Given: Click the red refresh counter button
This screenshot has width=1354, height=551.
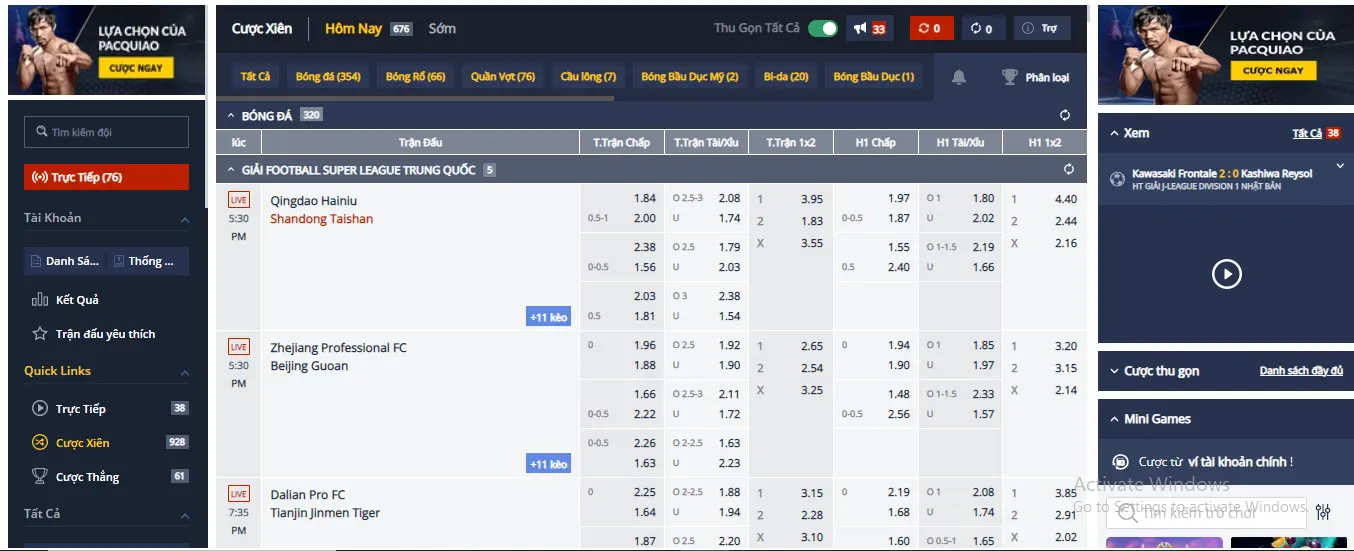Looking at the screenshot, I should (x=930, y=28).
